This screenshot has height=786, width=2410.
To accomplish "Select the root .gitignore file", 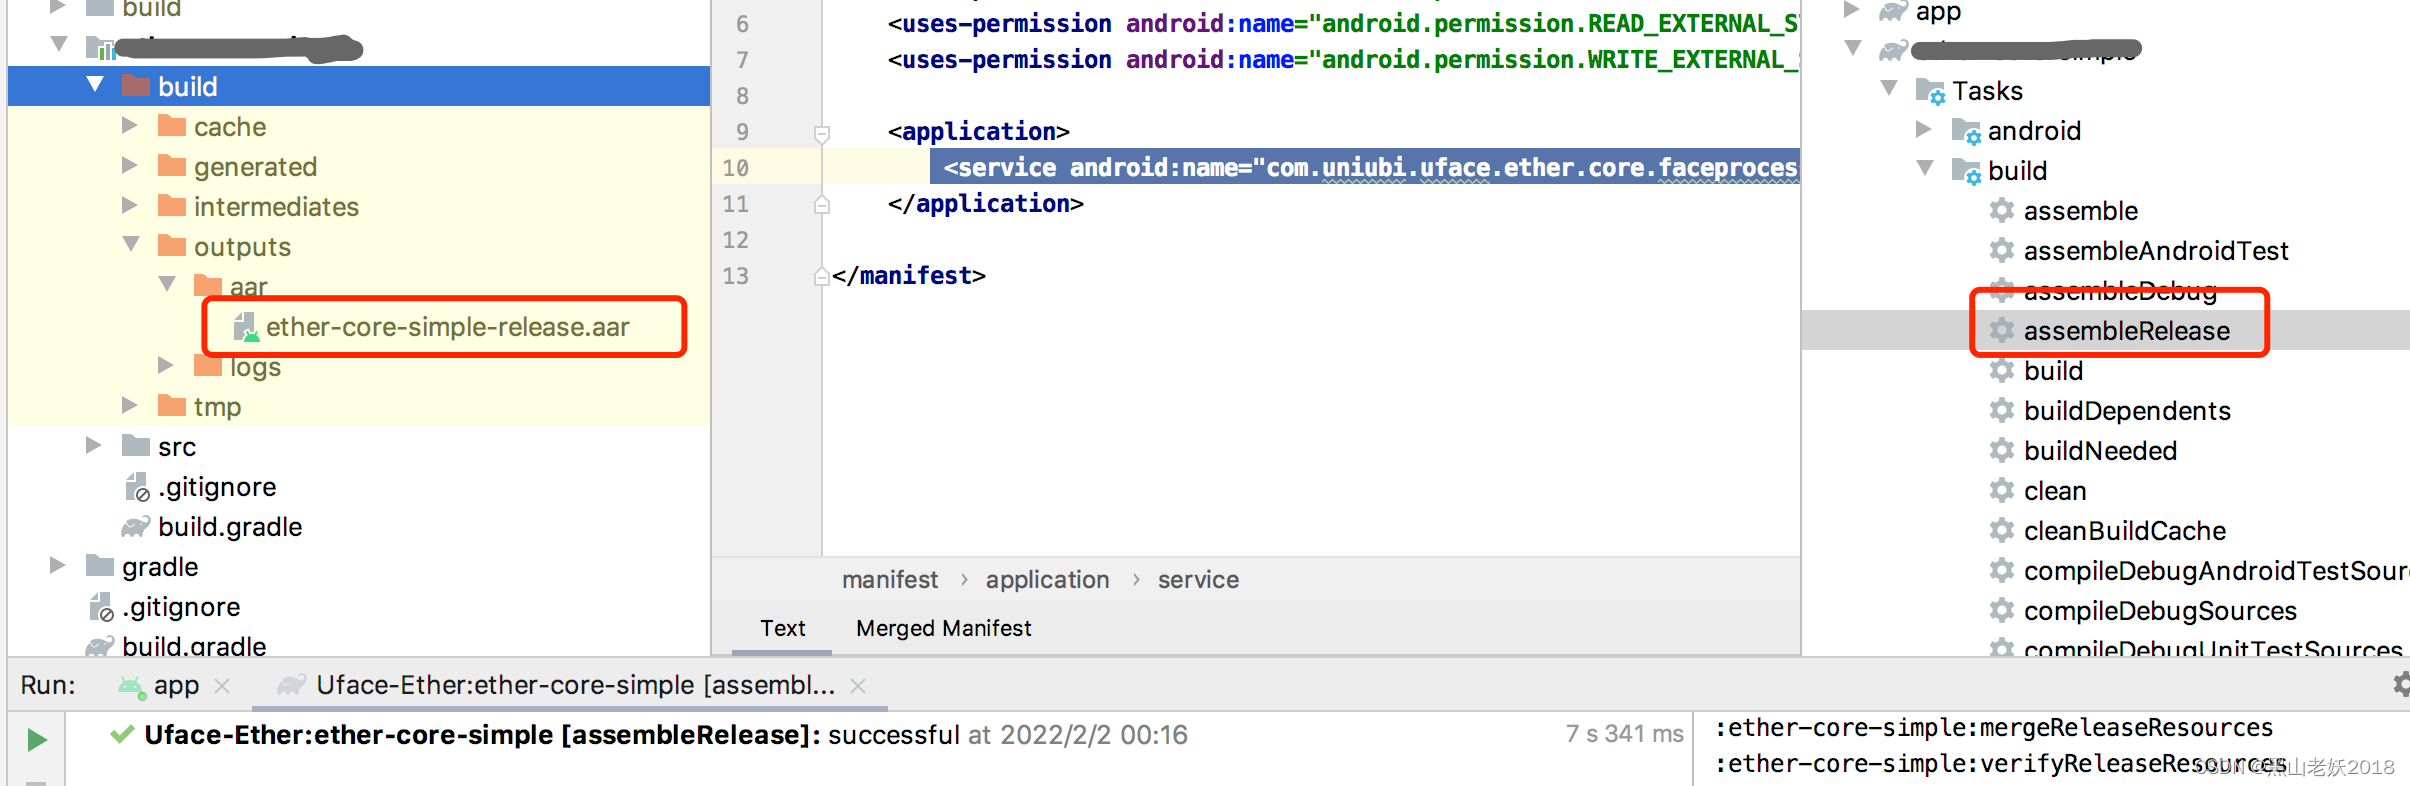I will pos(181,607).
